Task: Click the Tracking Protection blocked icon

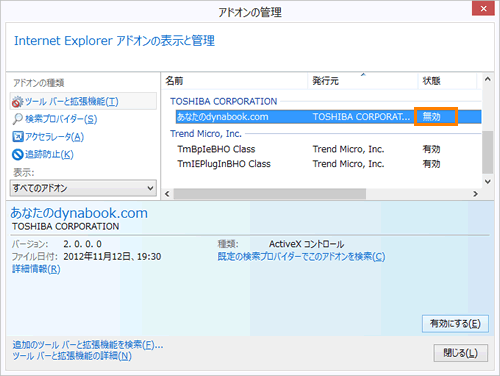Action: 17,154
